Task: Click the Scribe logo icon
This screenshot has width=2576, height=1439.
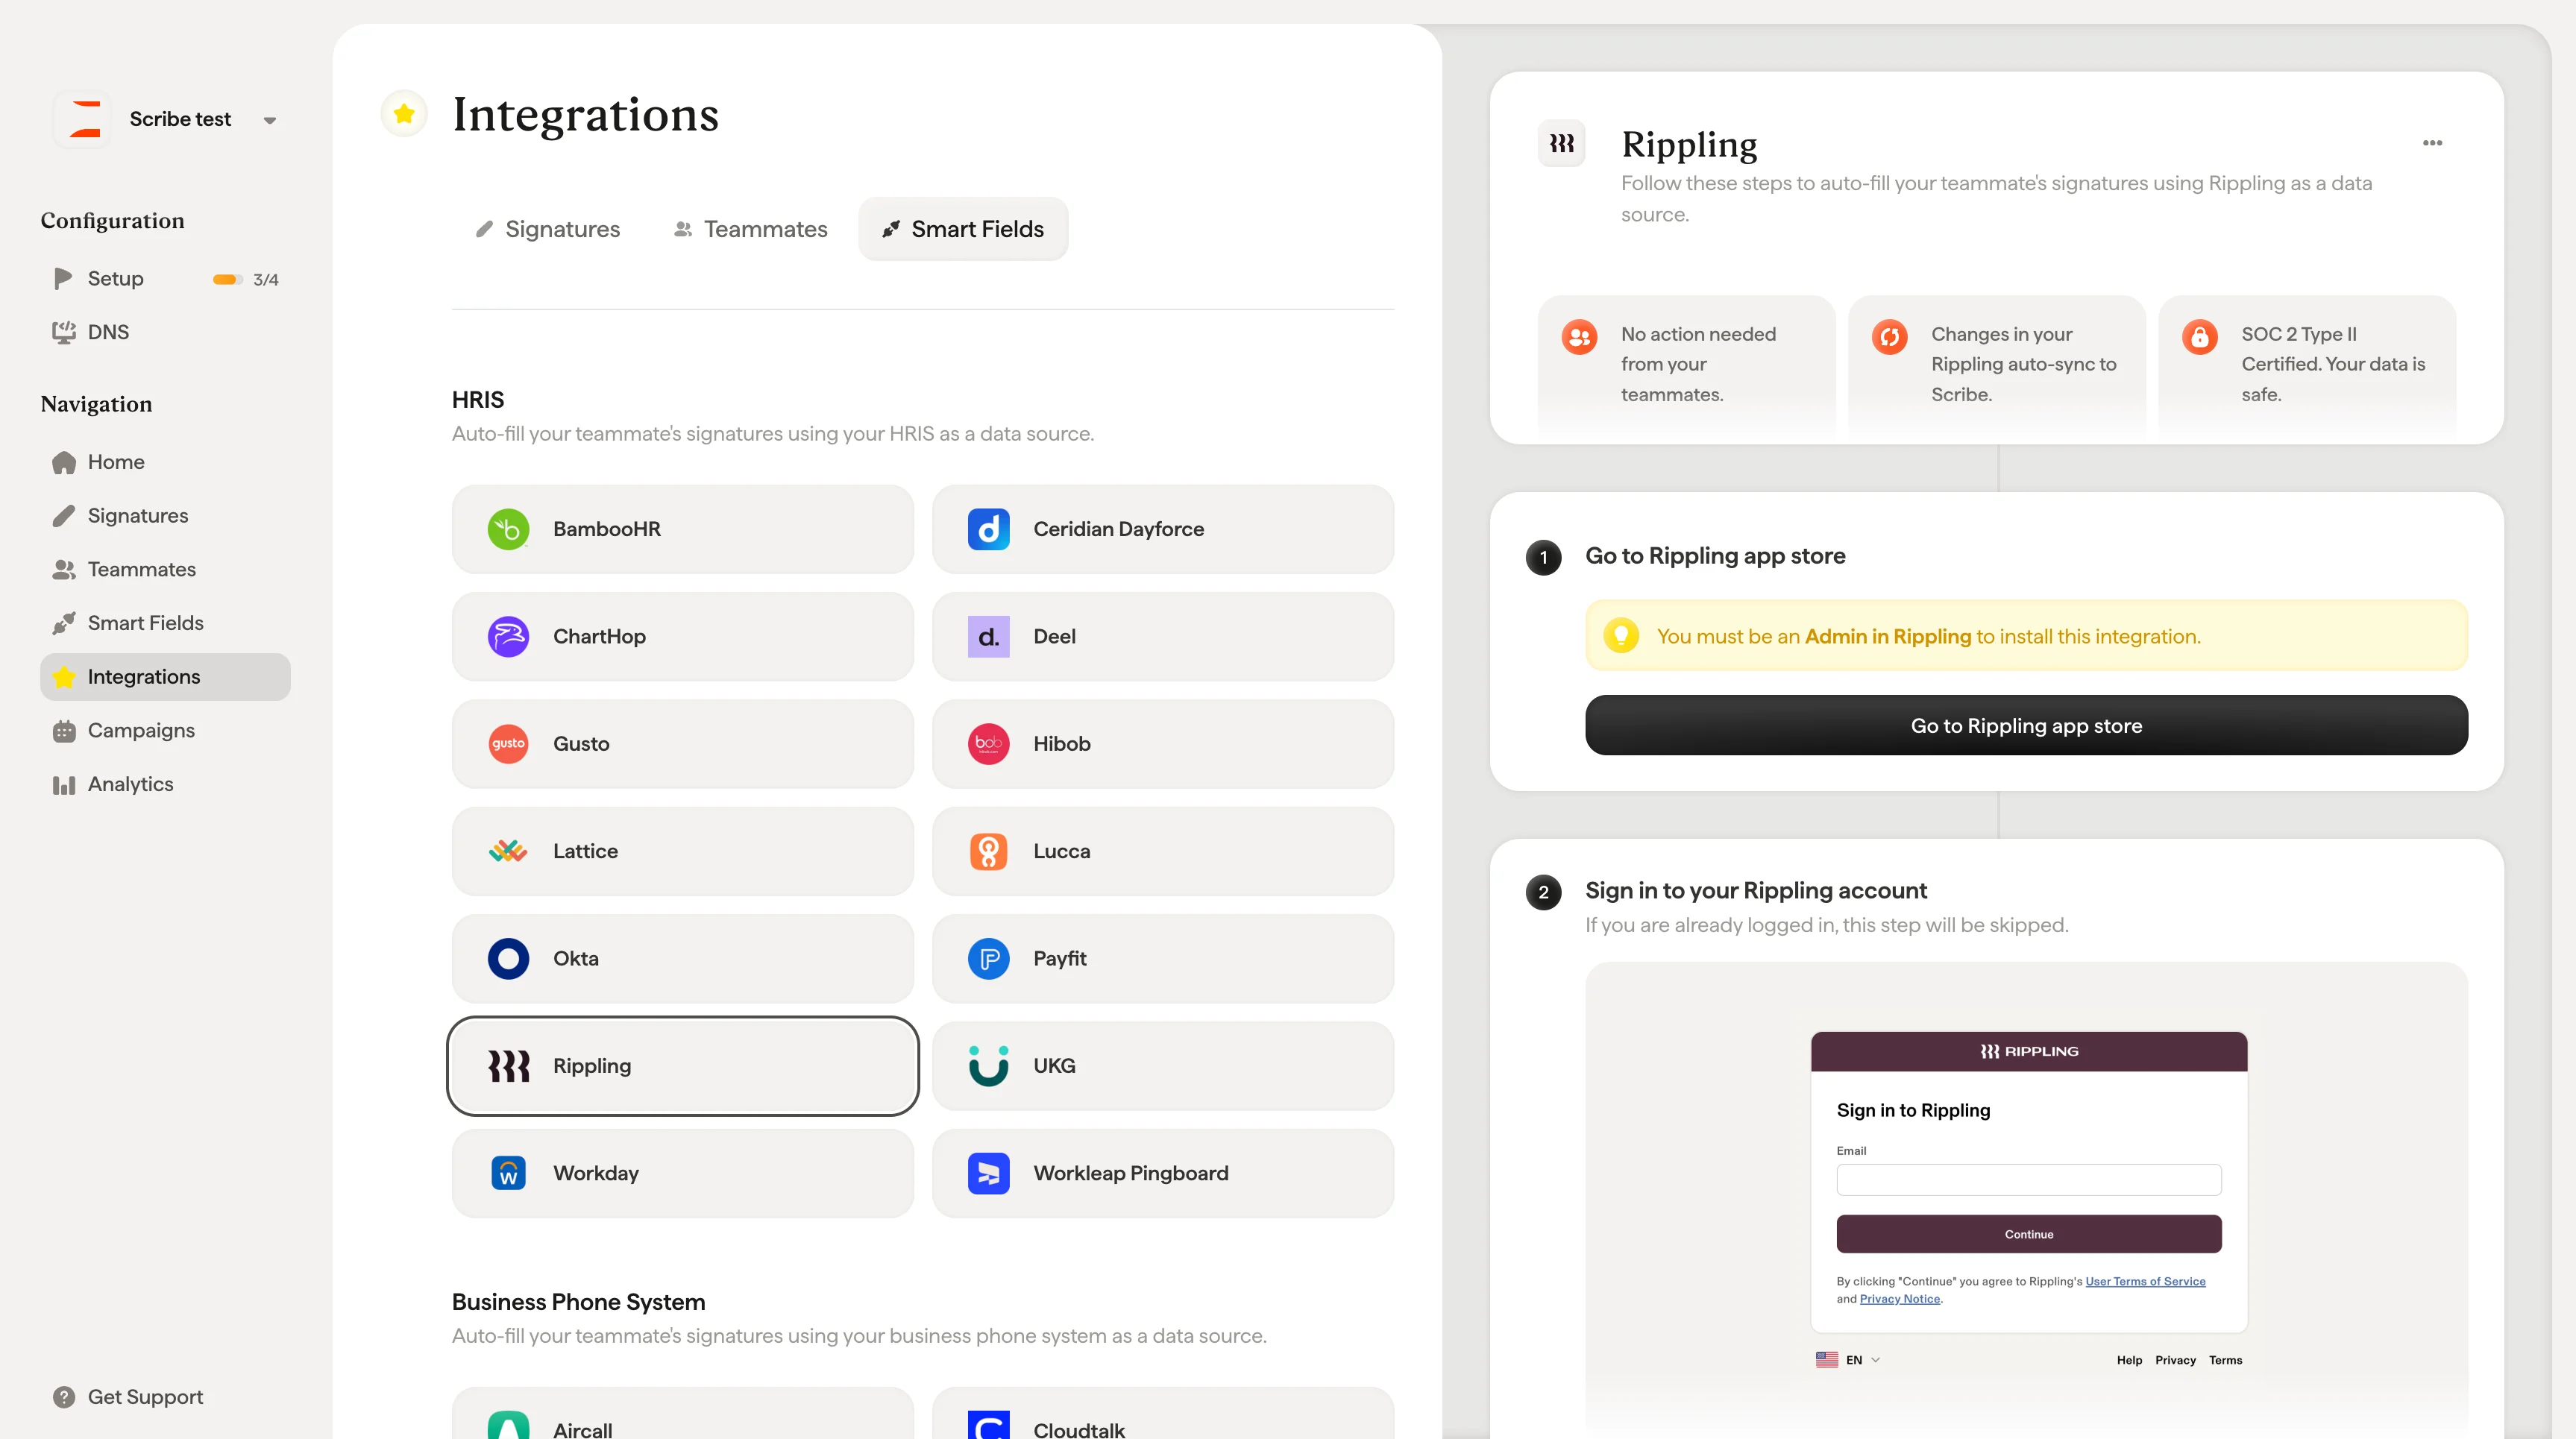Action: click(83, 119)
